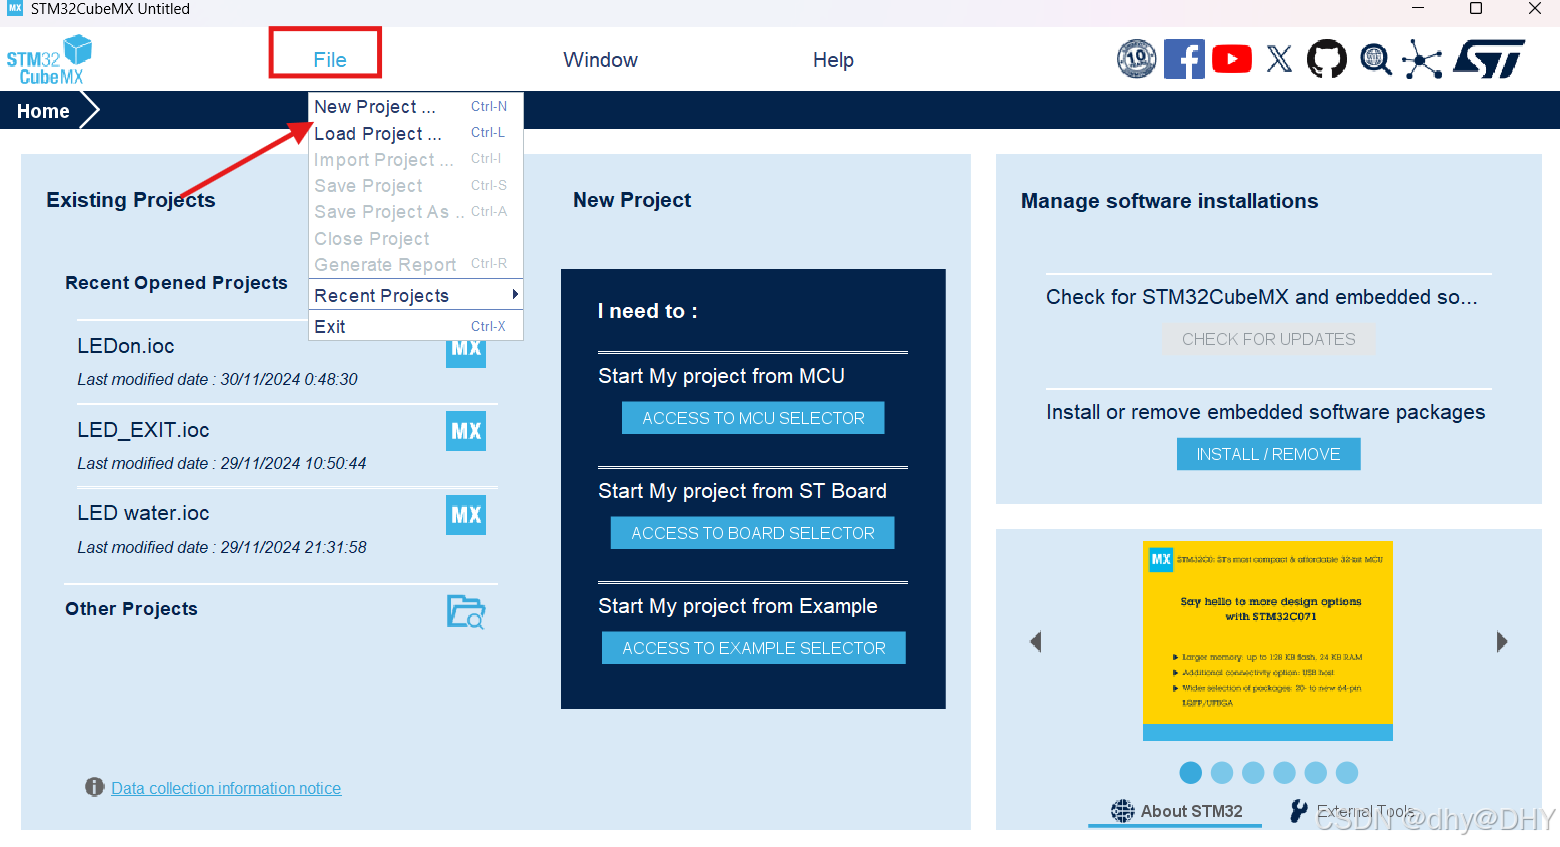Maximize the STM32CubeMX window
Image resolution: width=1560 pixels, height=847 pixels.
[1475, 9]
